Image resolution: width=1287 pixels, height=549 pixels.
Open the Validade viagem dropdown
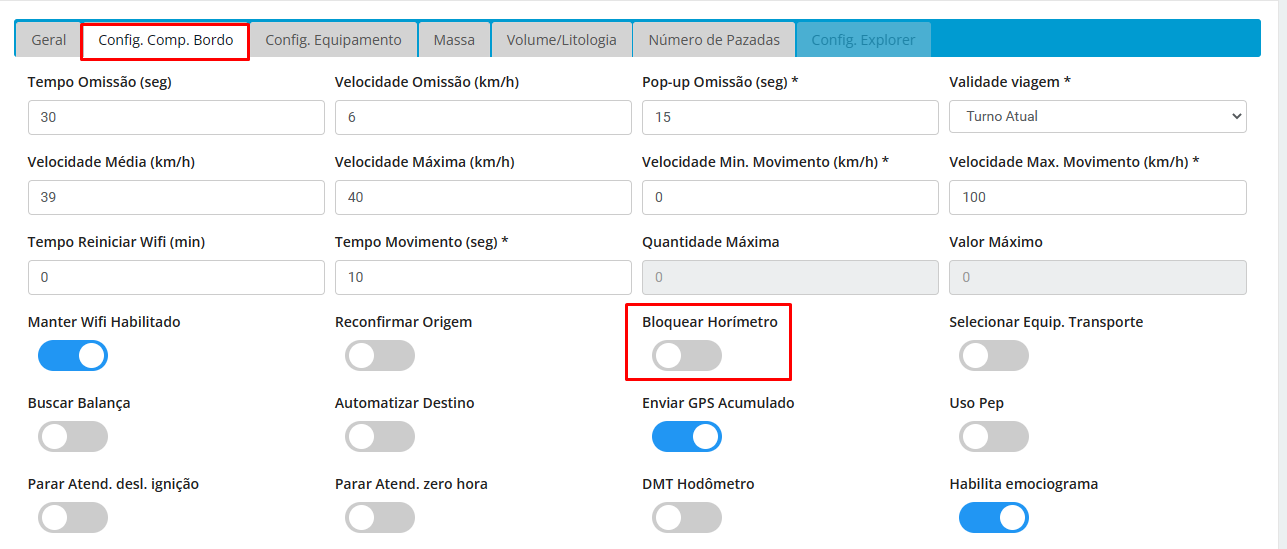click(1097, 116)
